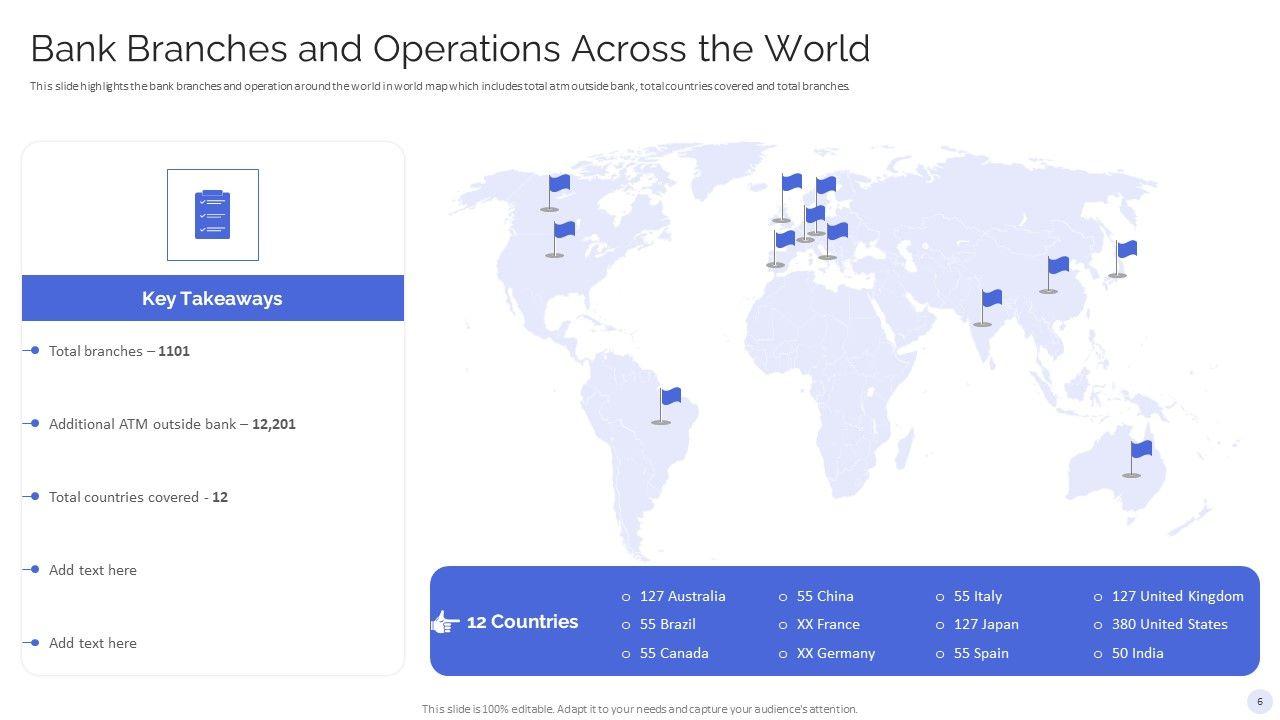Click the clipboard checklist icon

point(212,214)
